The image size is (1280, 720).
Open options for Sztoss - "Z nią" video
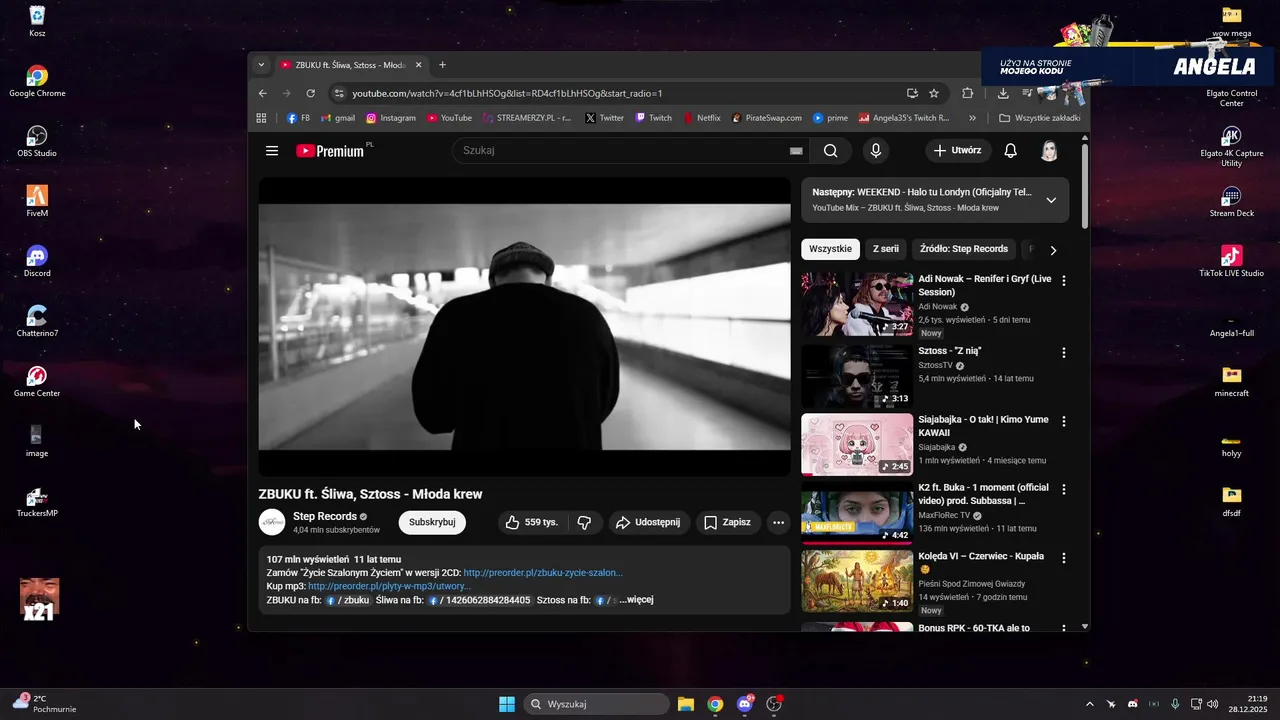[1064, 353]
